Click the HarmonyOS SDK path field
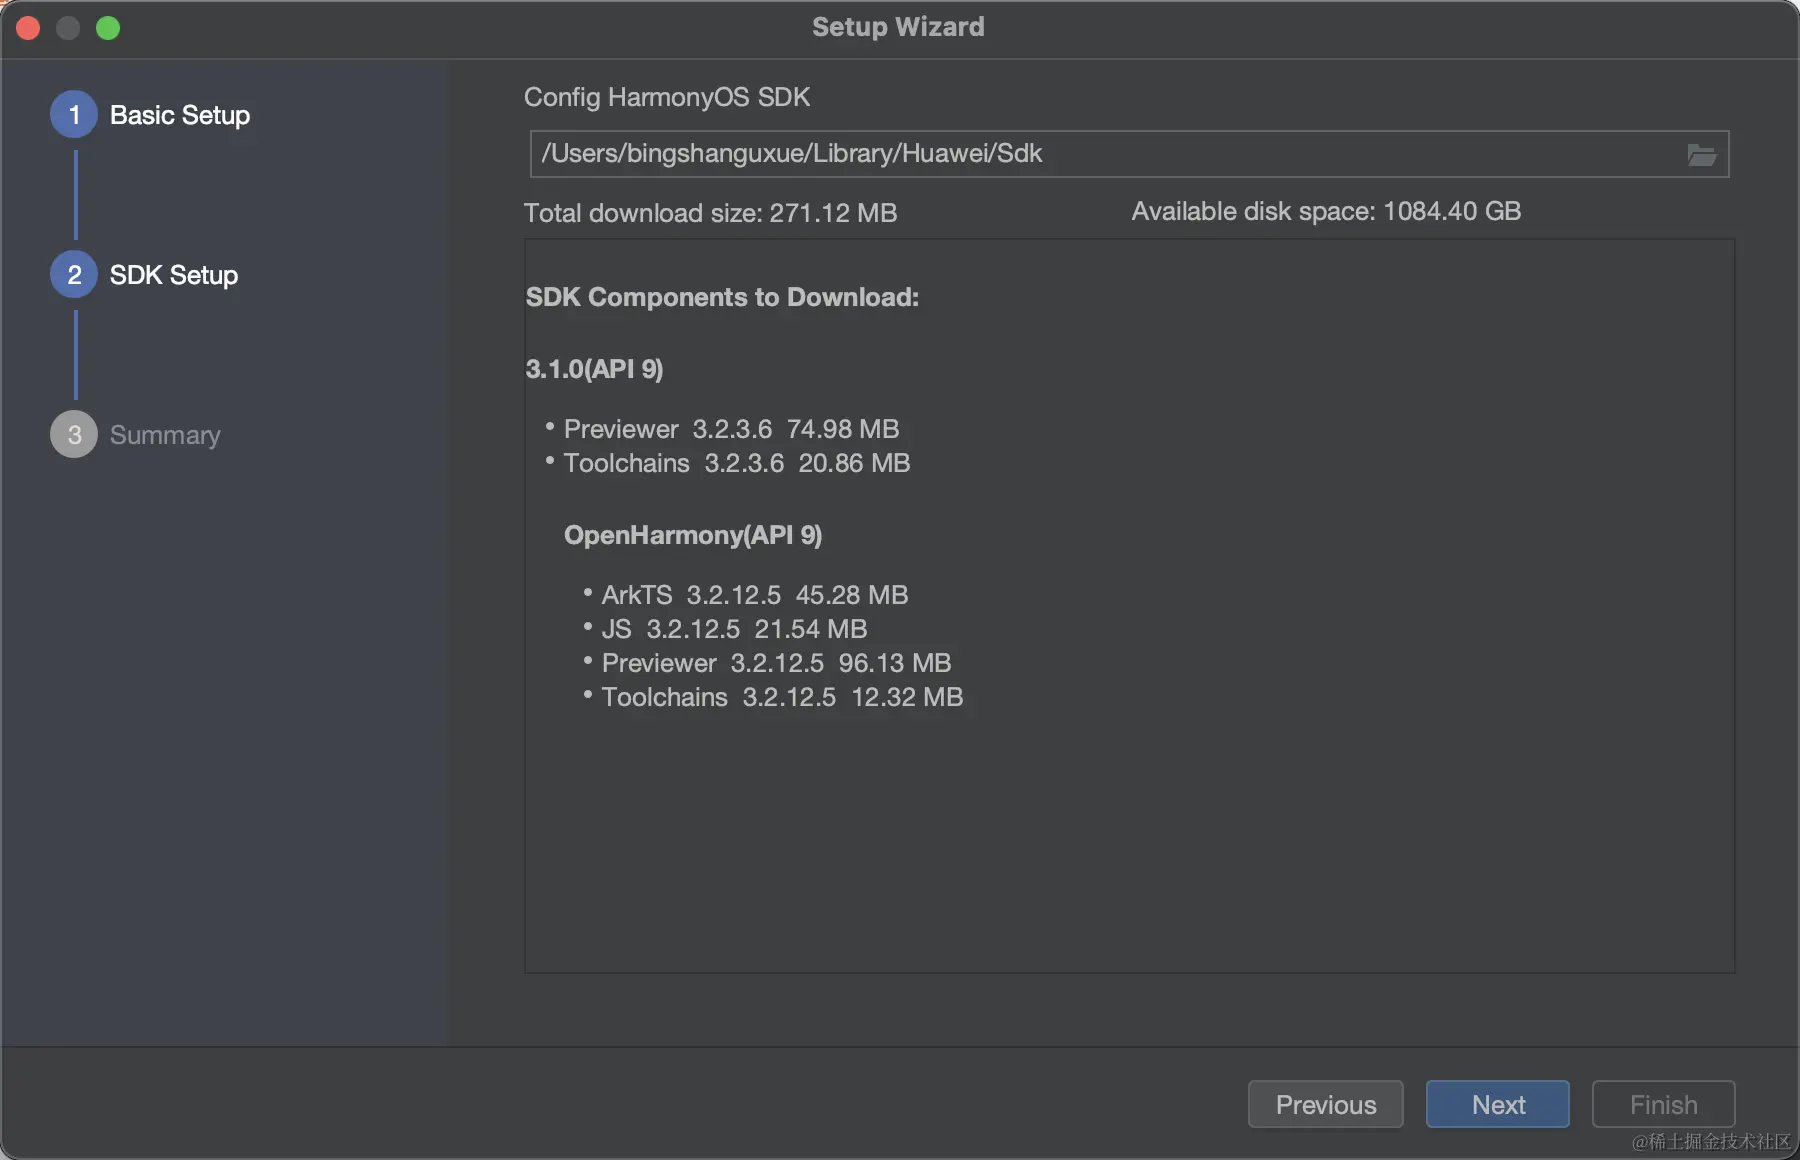The width and height of the screenshot is (1800, 1160). (1129, 154)
